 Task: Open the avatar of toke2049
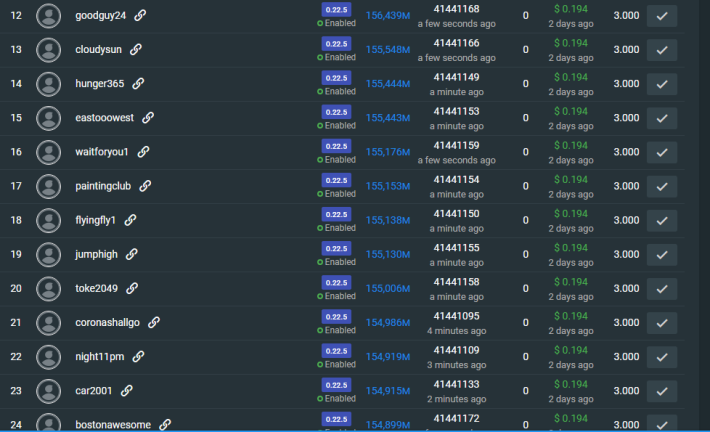tap(48, 288)
